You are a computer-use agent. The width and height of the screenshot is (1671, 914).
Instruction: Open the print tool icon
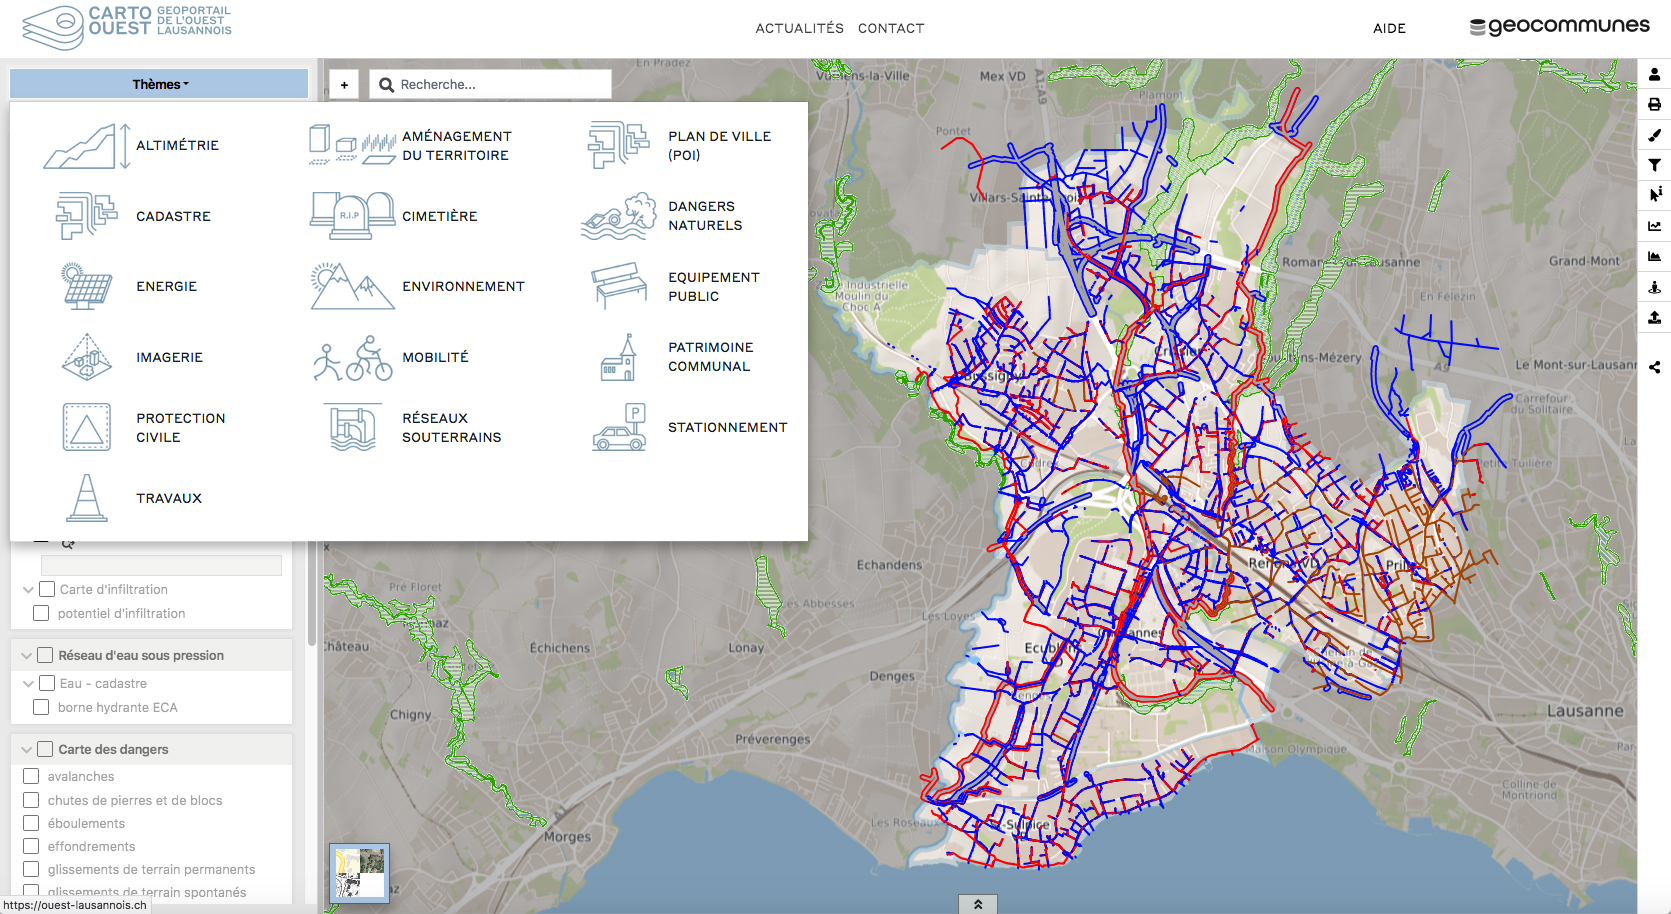tap(1654, 104)
